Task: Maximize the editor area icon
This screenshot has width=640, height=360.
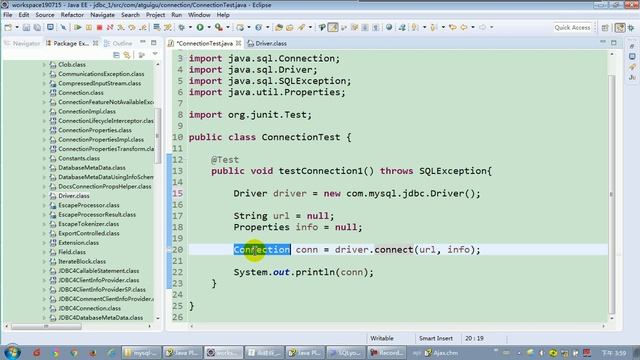Action: [x=614, y=42]
